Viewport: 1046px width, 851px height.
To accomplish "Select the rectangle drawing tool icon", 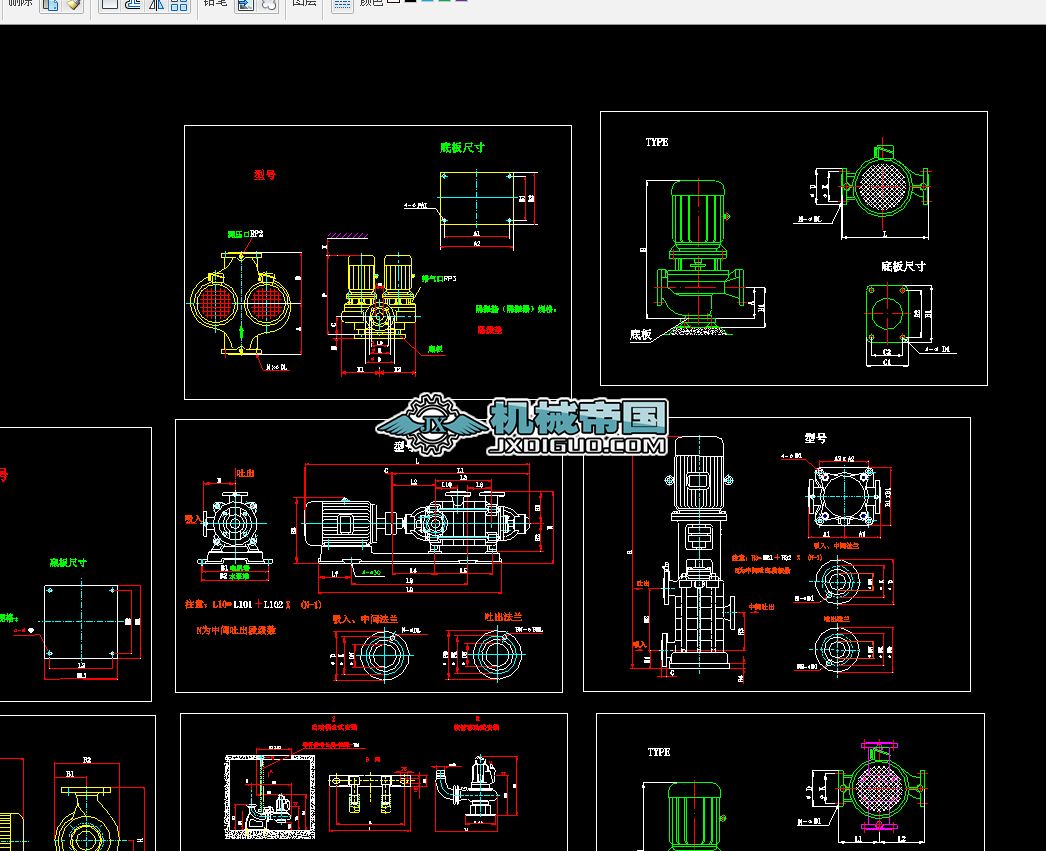I will (x=109, y=5).
